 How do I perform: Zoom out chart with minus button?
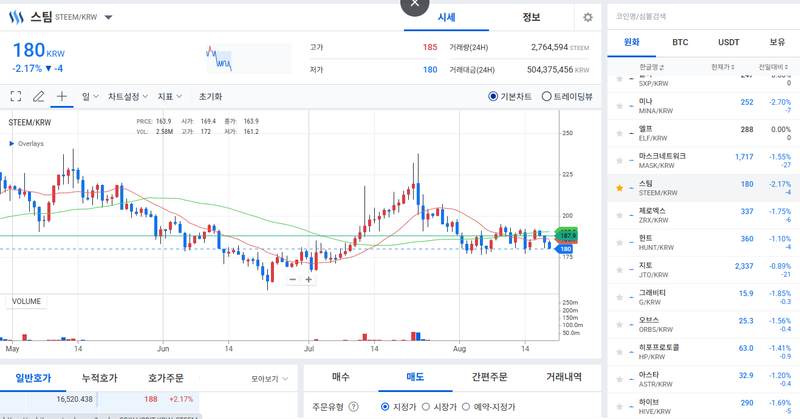[292, 279]
